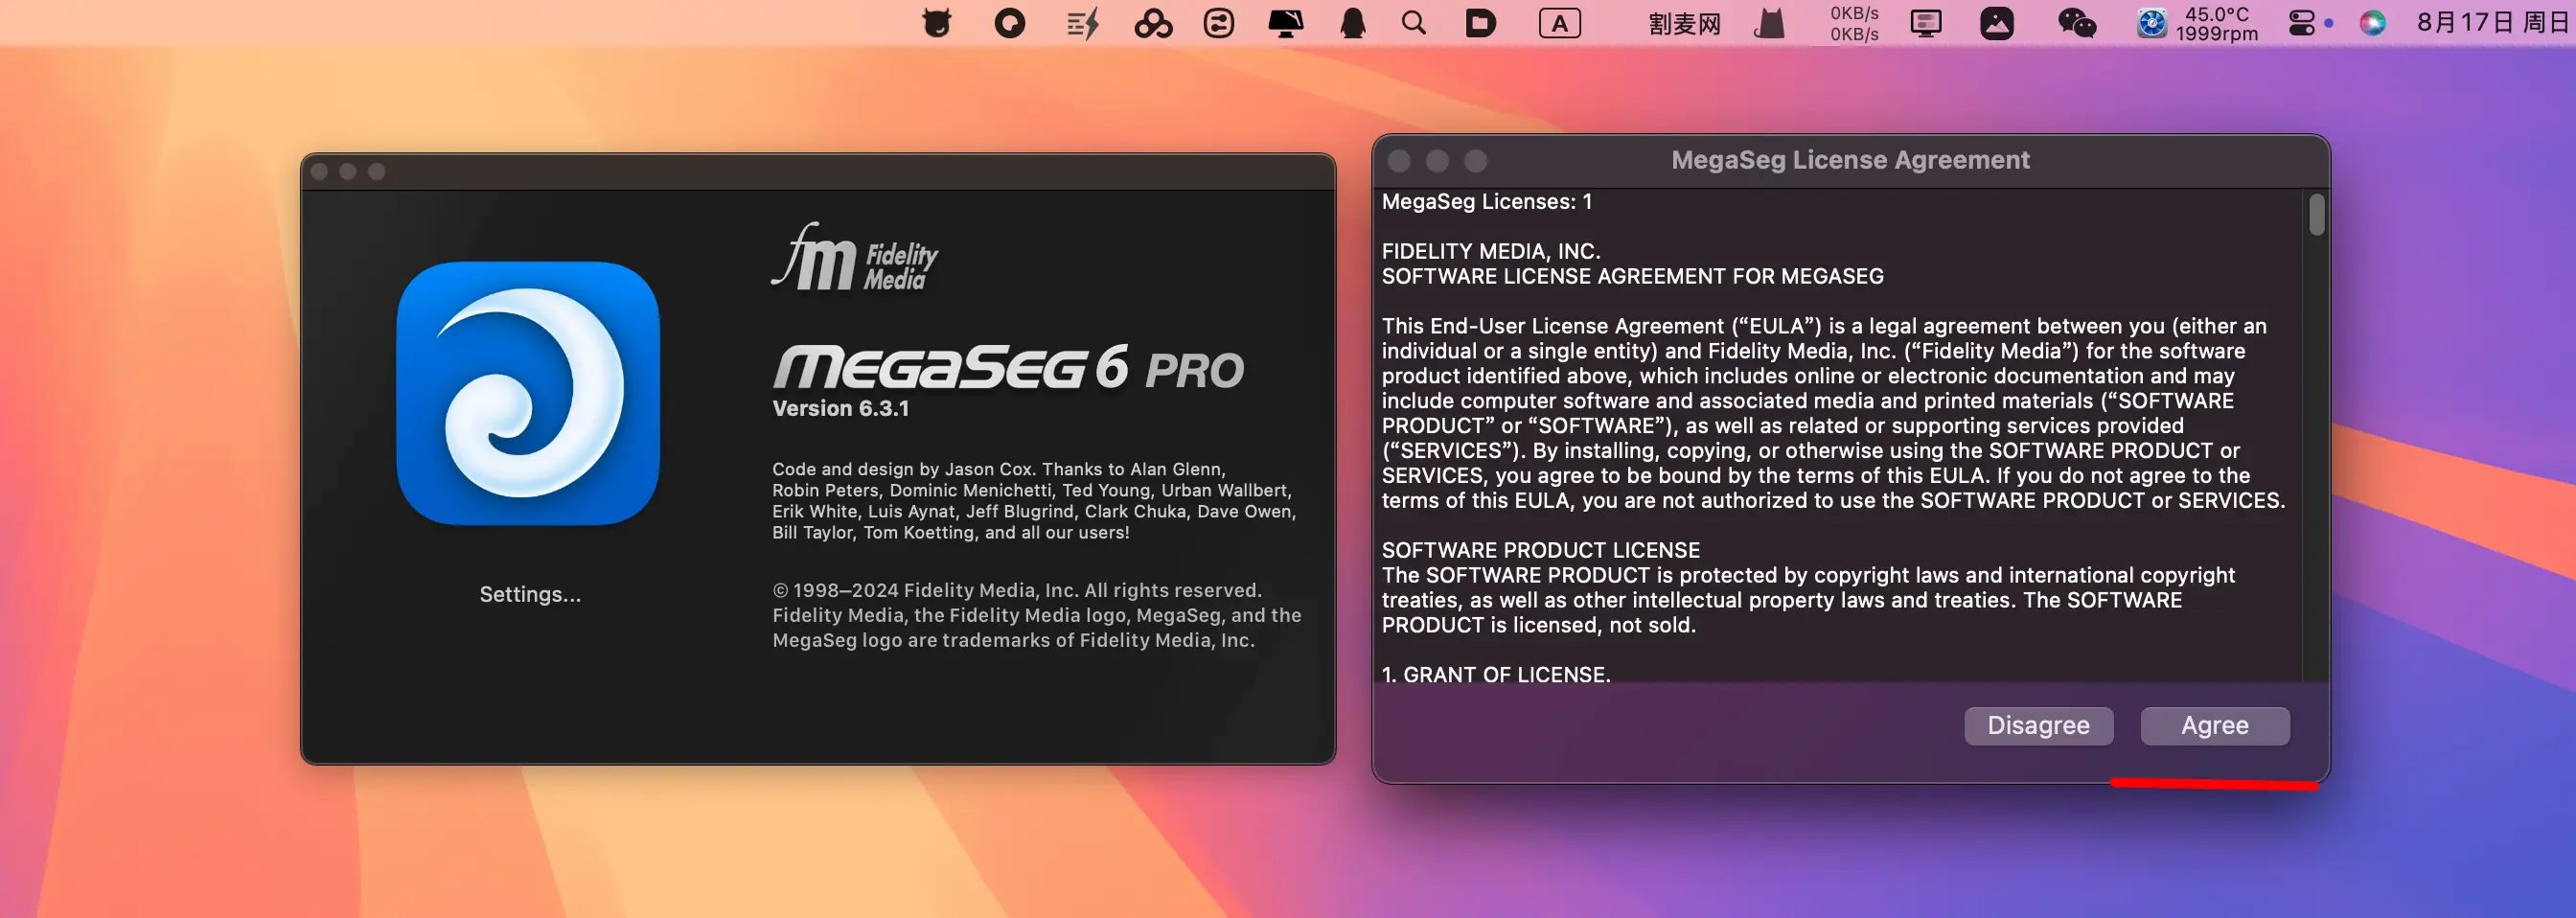The image size is (2576, 918).
Task: Click the picture app icon in menu bar
Action: (x=1996, y=23)
